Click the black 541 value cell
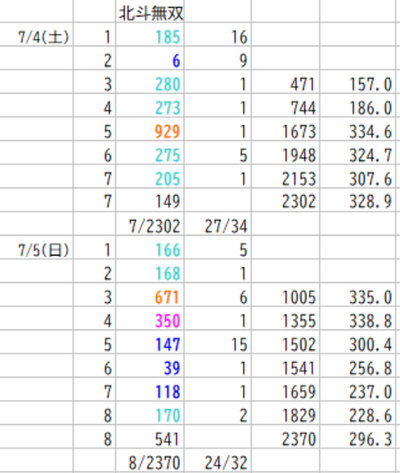The width and height of the screenshot is (400, 473). point(150,439)
